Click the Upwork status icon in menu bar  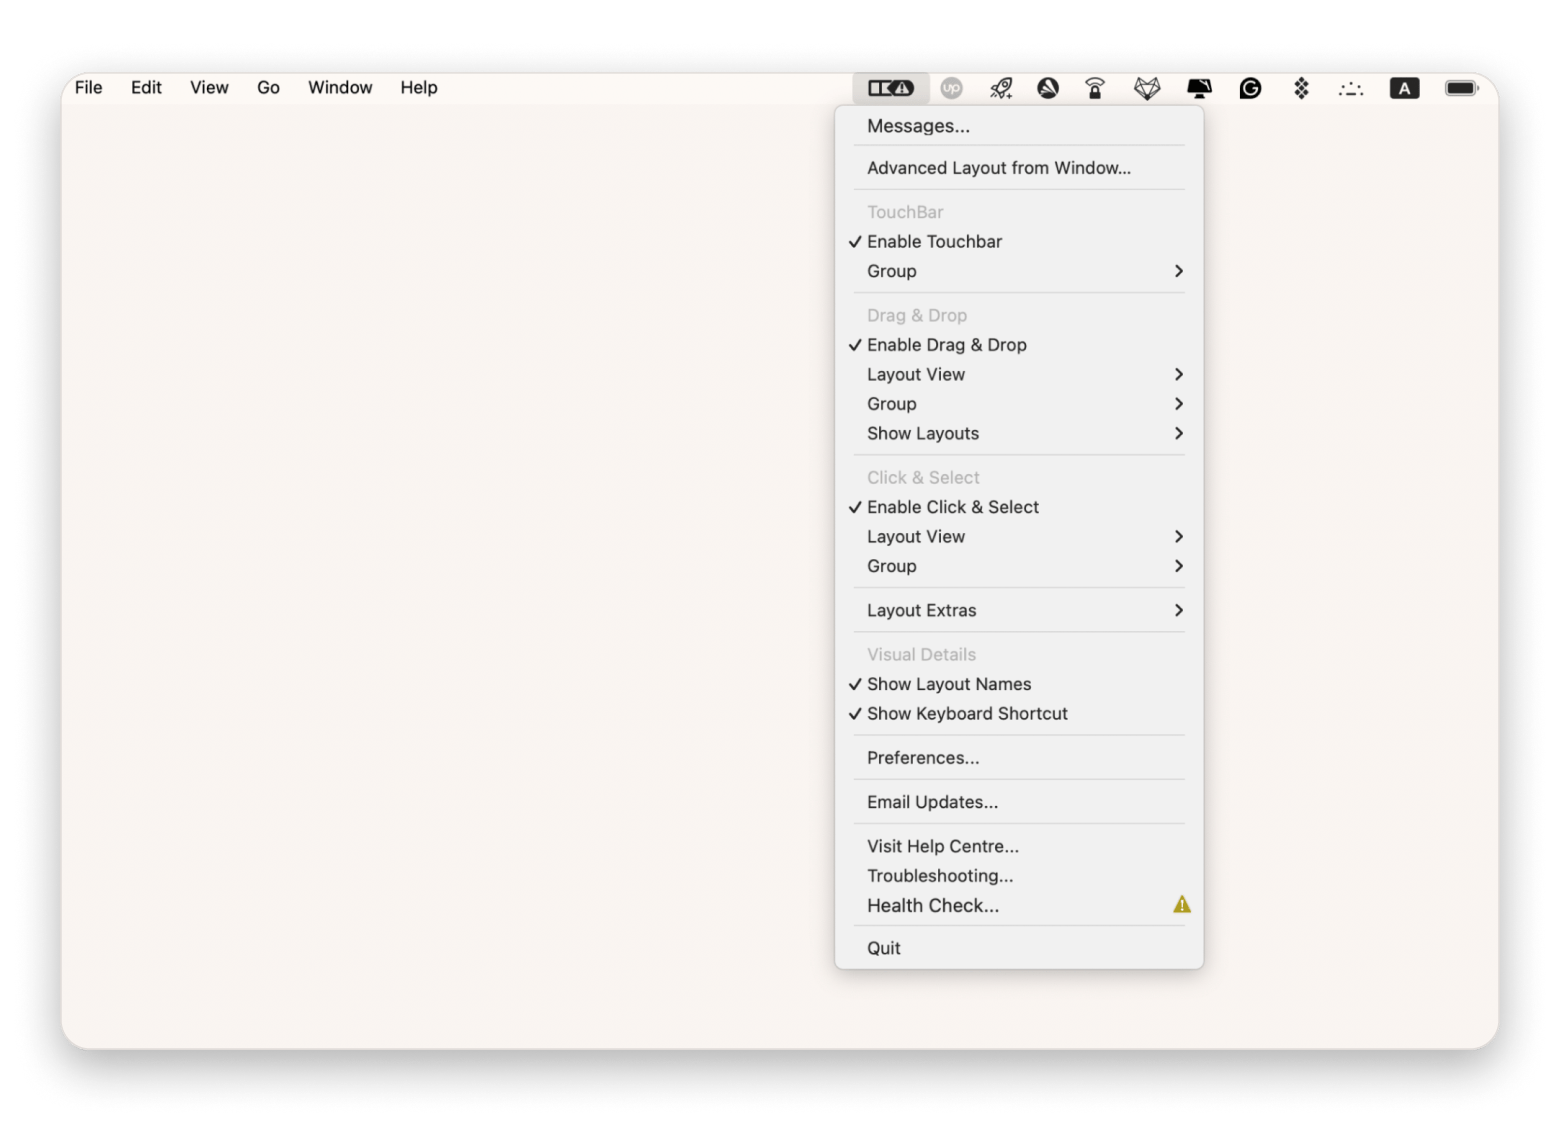(952, 88)
